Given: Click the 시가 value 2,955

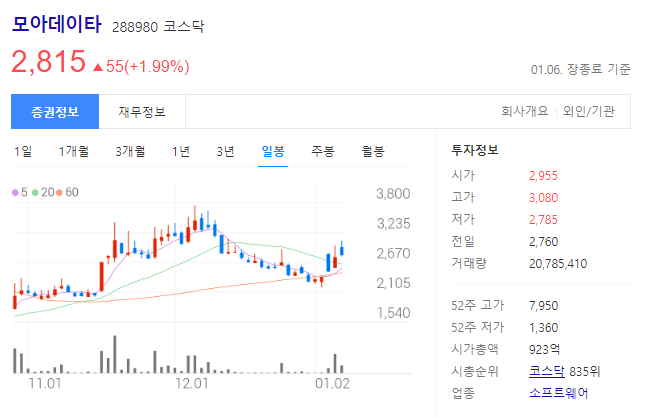Looking at the screenshot, I should pyautogui.click(x=543, y=176).
